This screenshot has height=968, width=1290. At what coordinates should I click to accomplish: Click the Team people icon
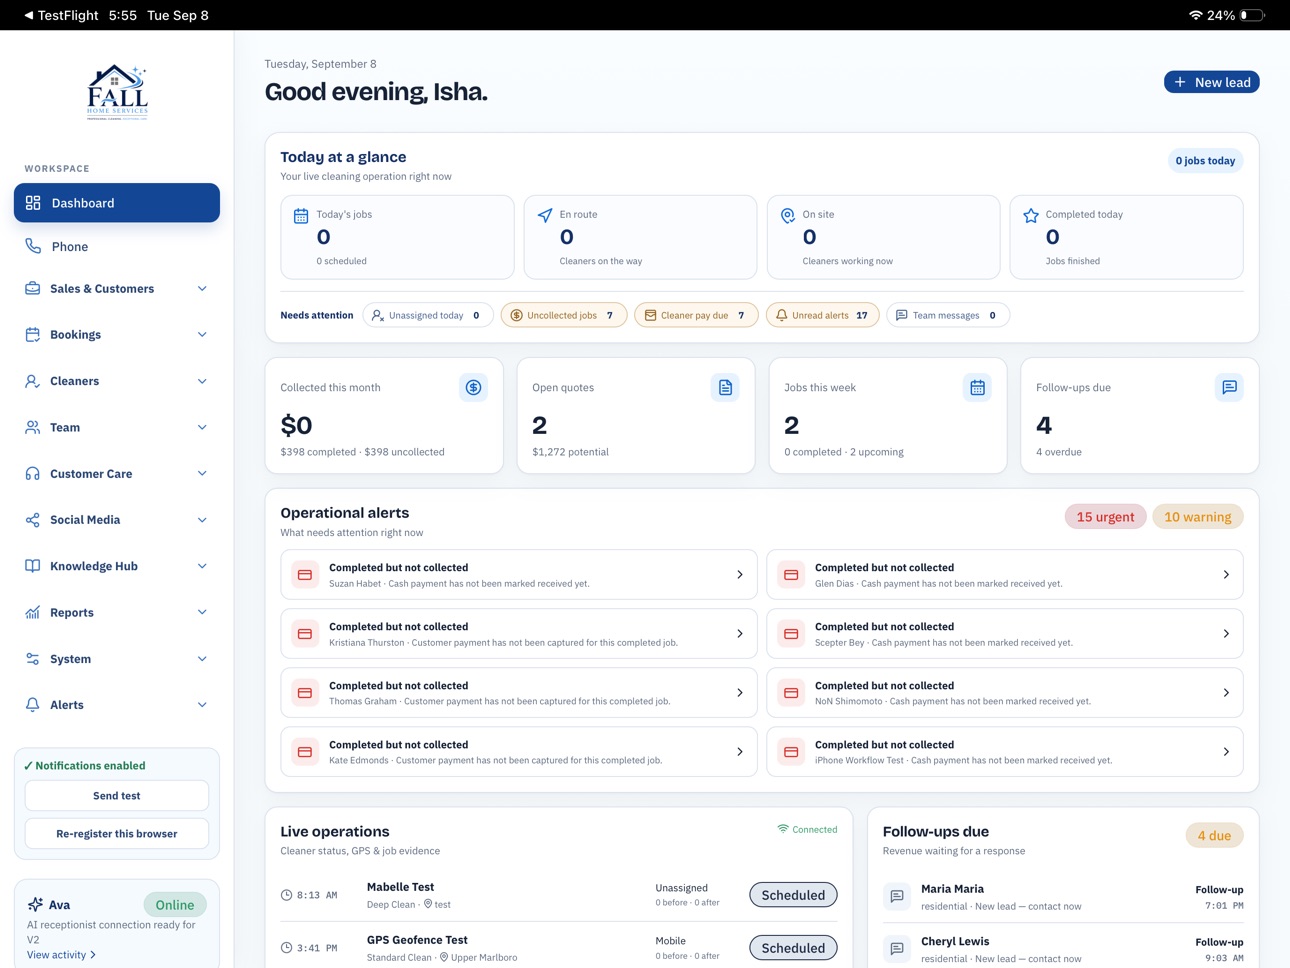click(33, 427)
